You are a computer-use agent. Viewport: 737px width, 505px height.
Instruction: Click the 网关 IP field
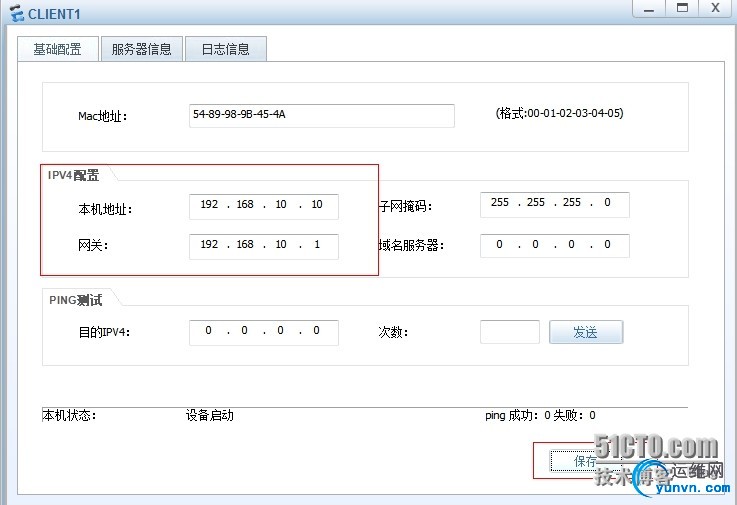pos(264,246)
